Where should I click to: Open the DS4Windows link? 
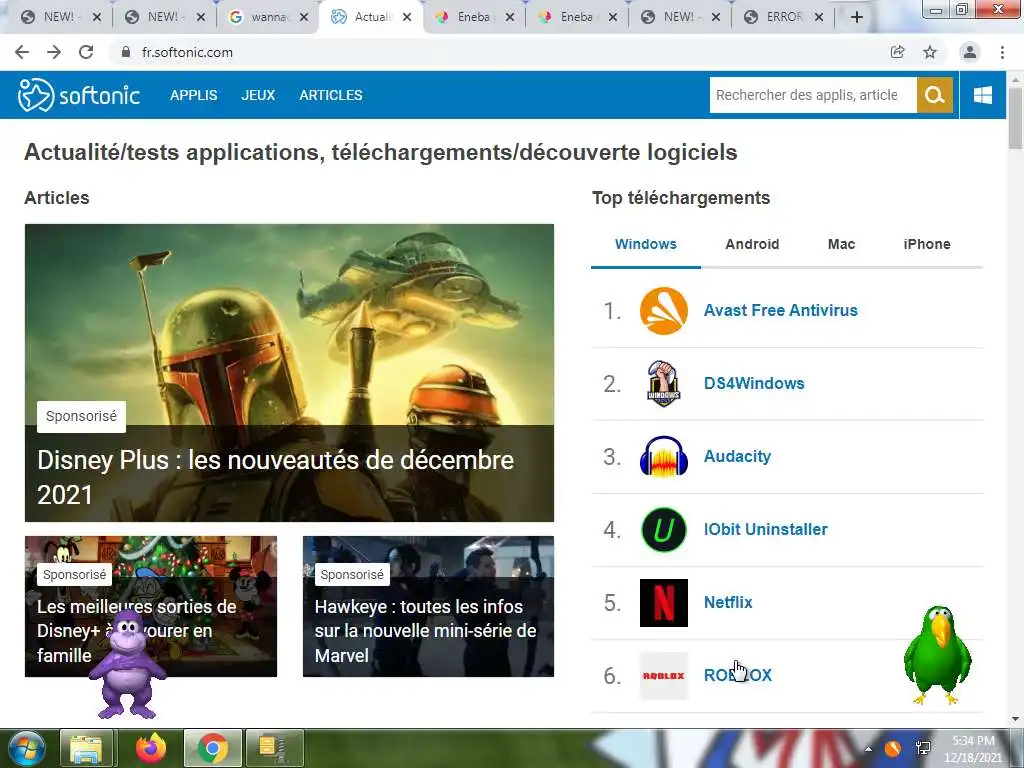point(754,383)
